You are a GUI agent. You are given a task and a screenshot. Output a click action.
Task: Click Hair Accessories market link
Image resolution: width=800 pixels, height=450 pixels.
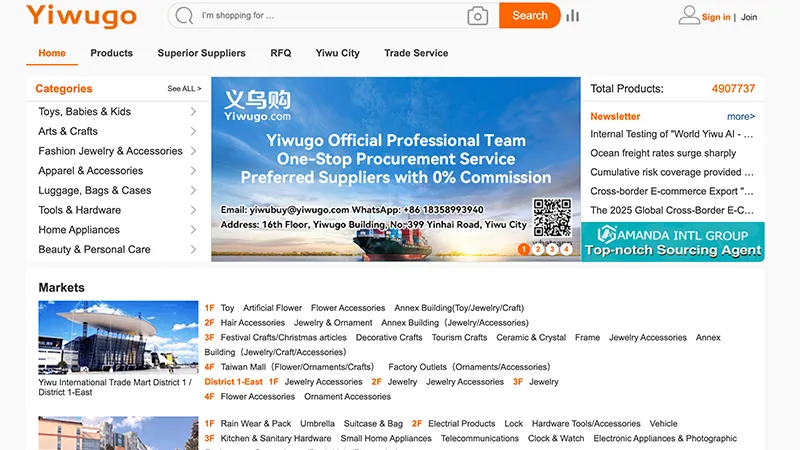pos(253,323)
